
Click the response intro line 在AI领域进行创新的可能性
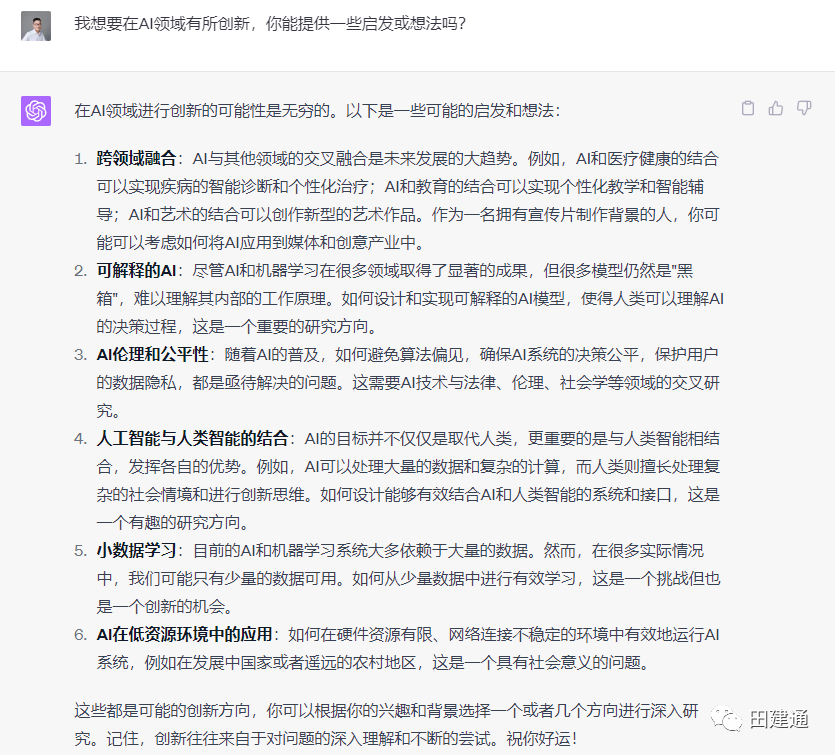[317, 110]
